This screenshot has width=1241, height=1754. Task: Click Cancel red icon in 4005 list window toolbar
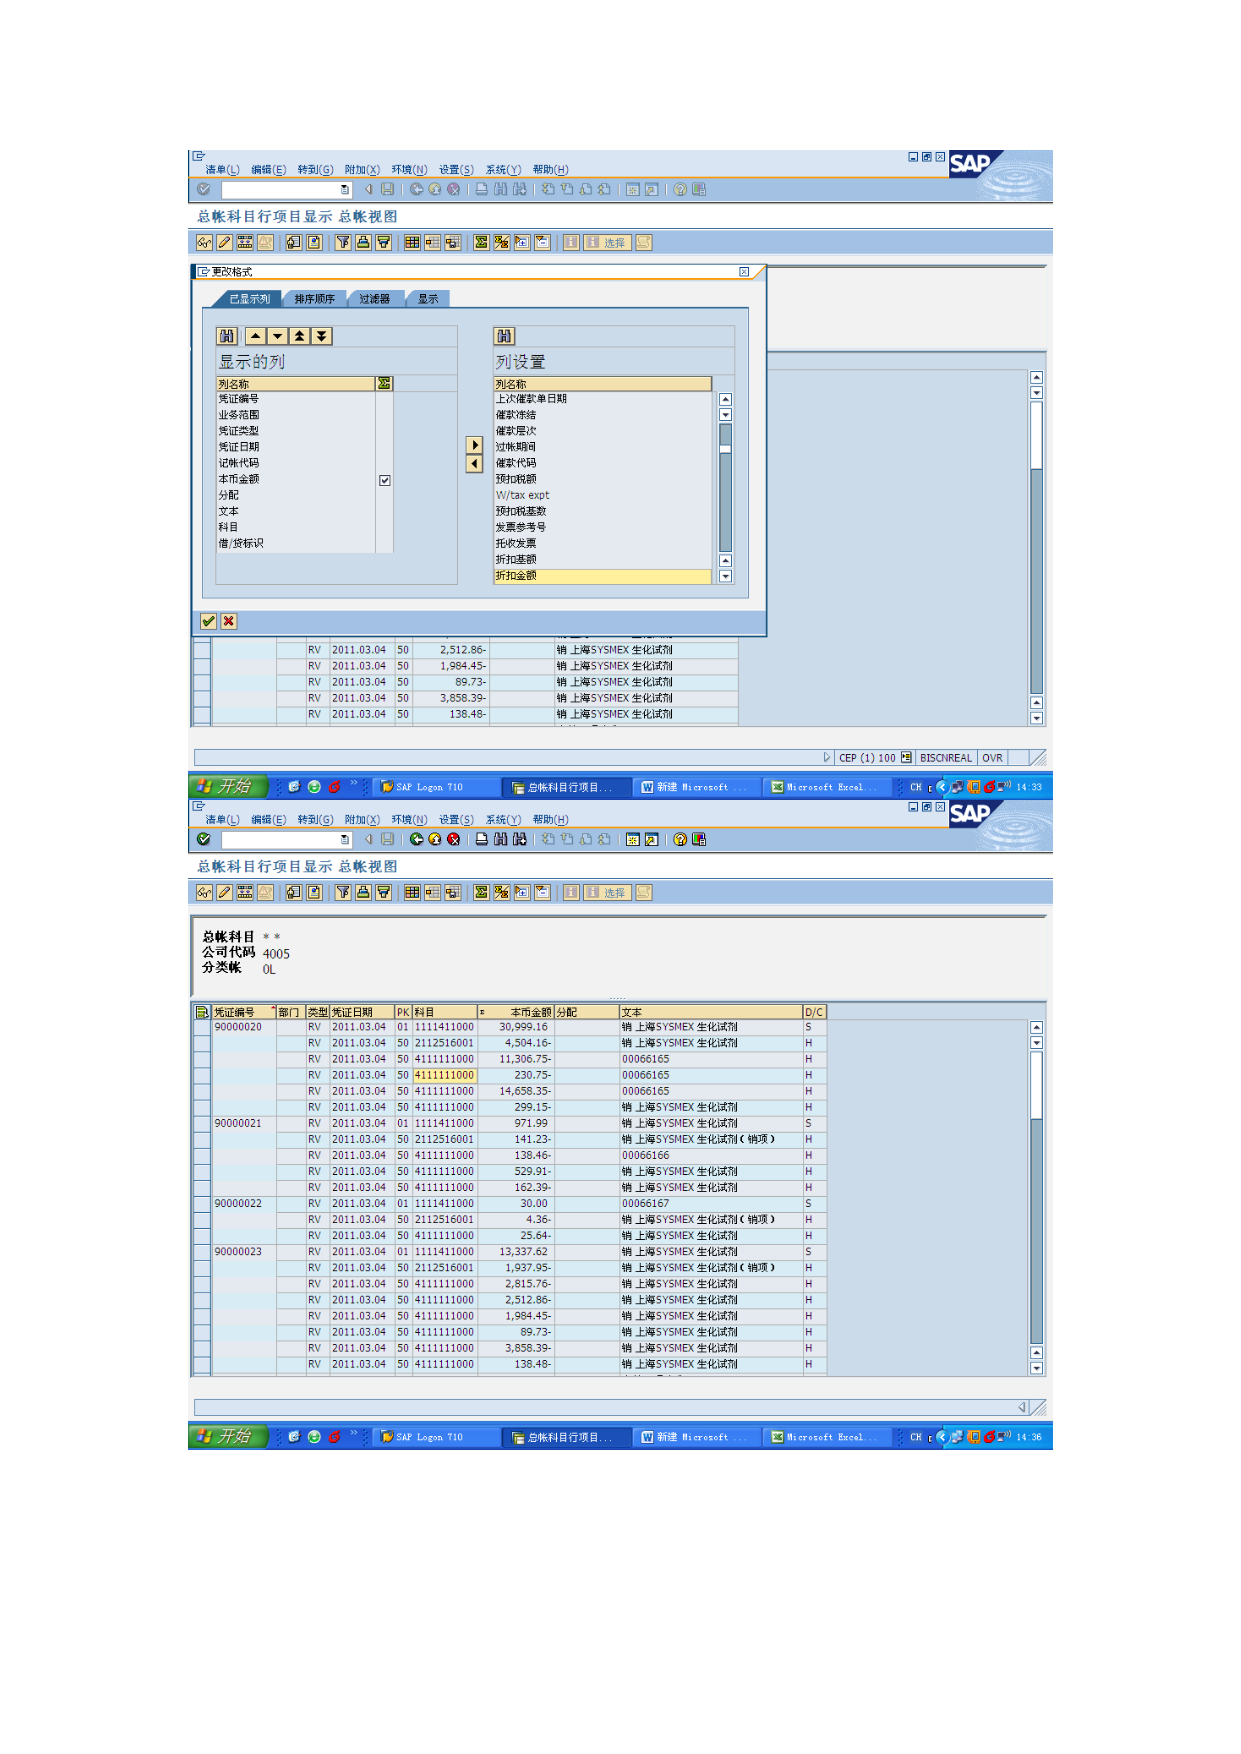tap(453, 839)
